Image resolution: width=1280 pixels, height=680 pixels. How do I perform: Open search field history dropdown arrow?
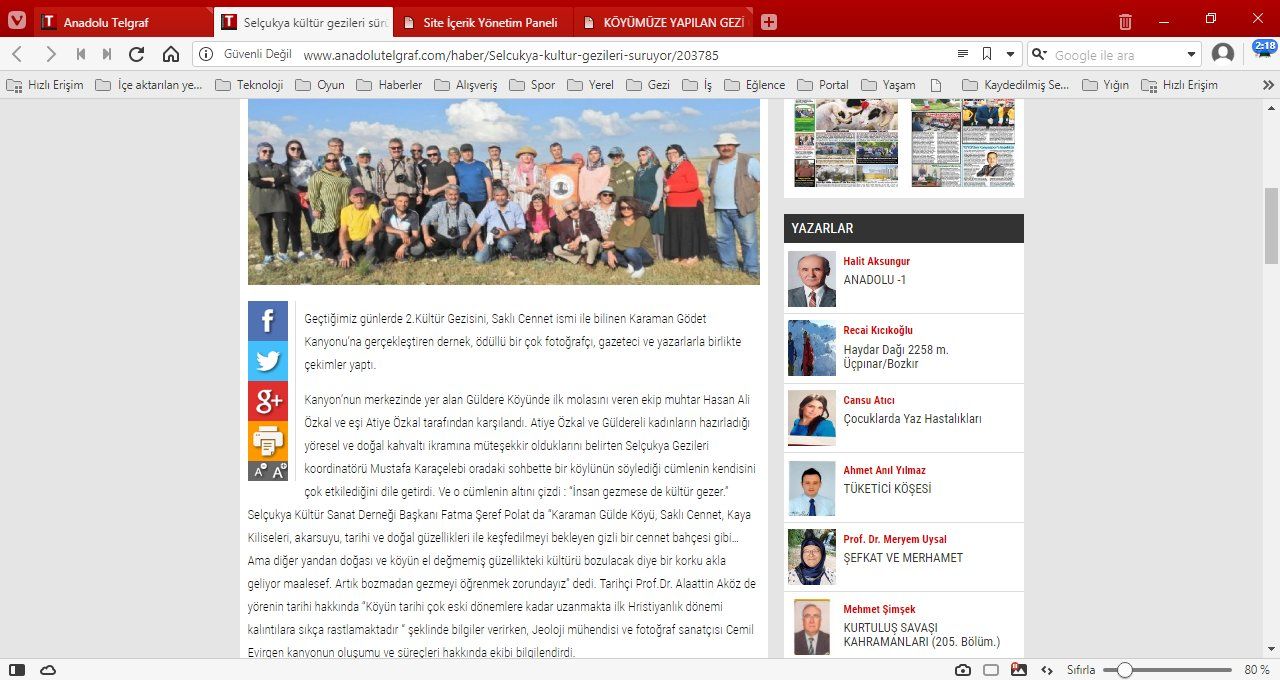[1191, 55]
